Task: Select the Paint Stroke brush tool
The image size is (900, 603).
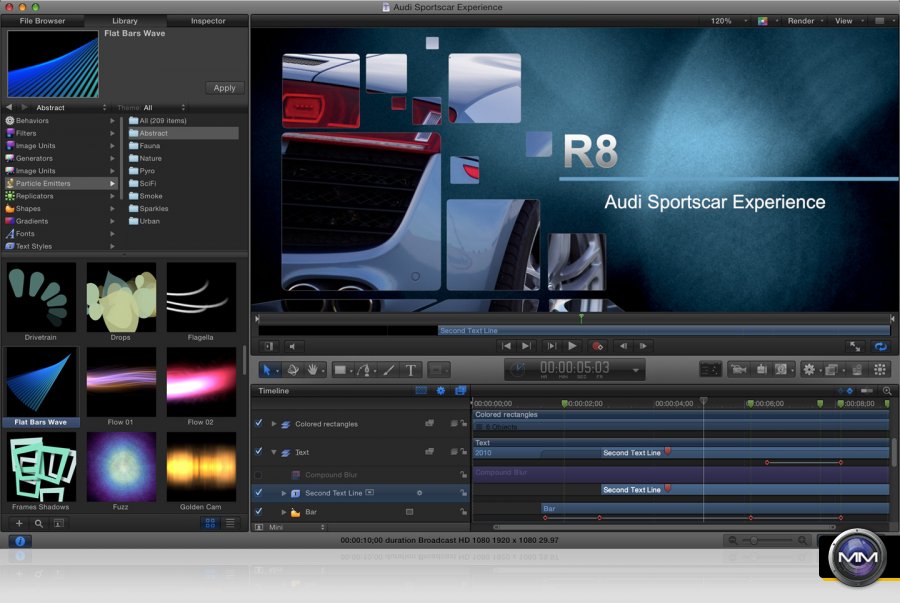Action: 389,370
